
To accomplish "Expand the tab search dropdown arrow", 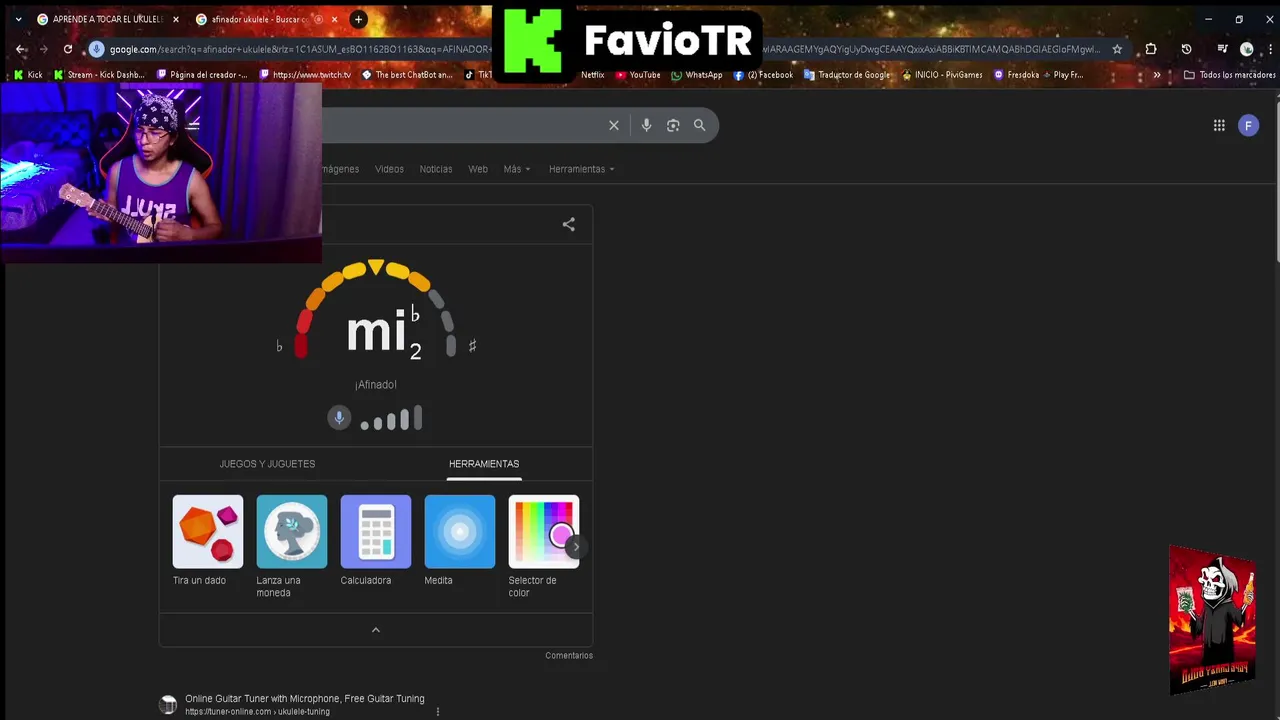I will tap(18, 19).
